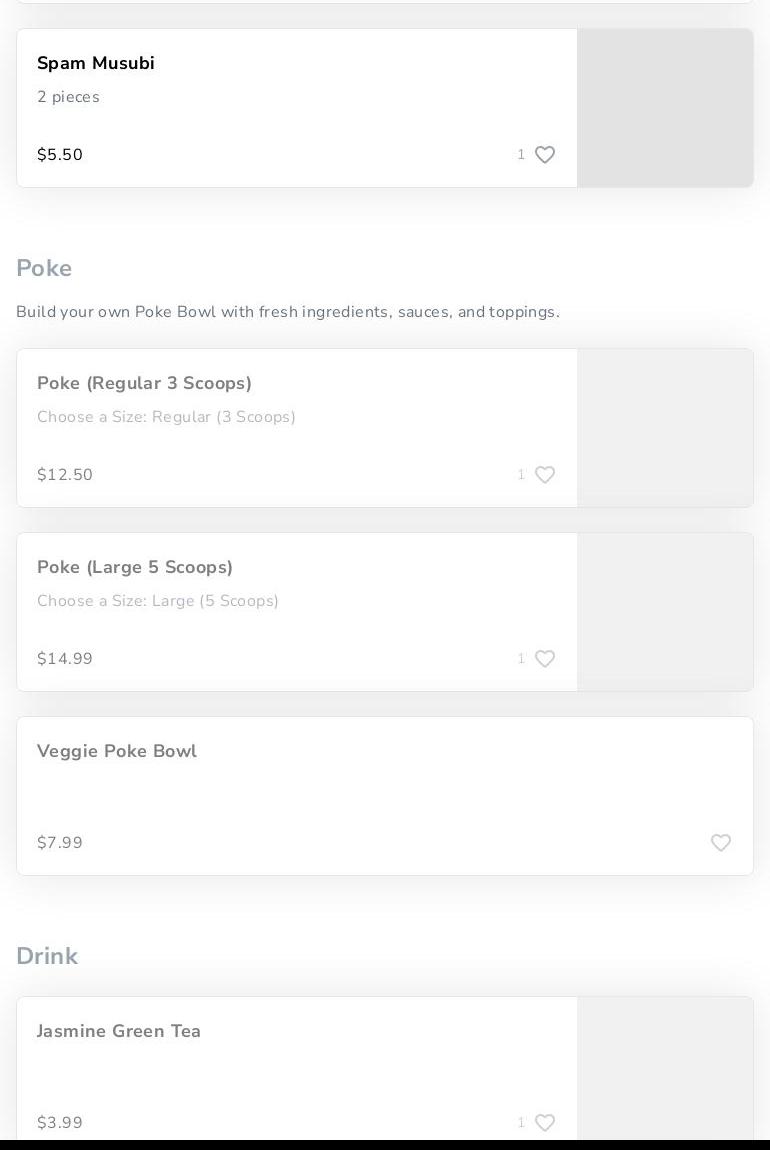This screenshot has width=770, height=1150.
Task: Like the Poke Large 5 Scoops
Action: (x=545, y=659)
